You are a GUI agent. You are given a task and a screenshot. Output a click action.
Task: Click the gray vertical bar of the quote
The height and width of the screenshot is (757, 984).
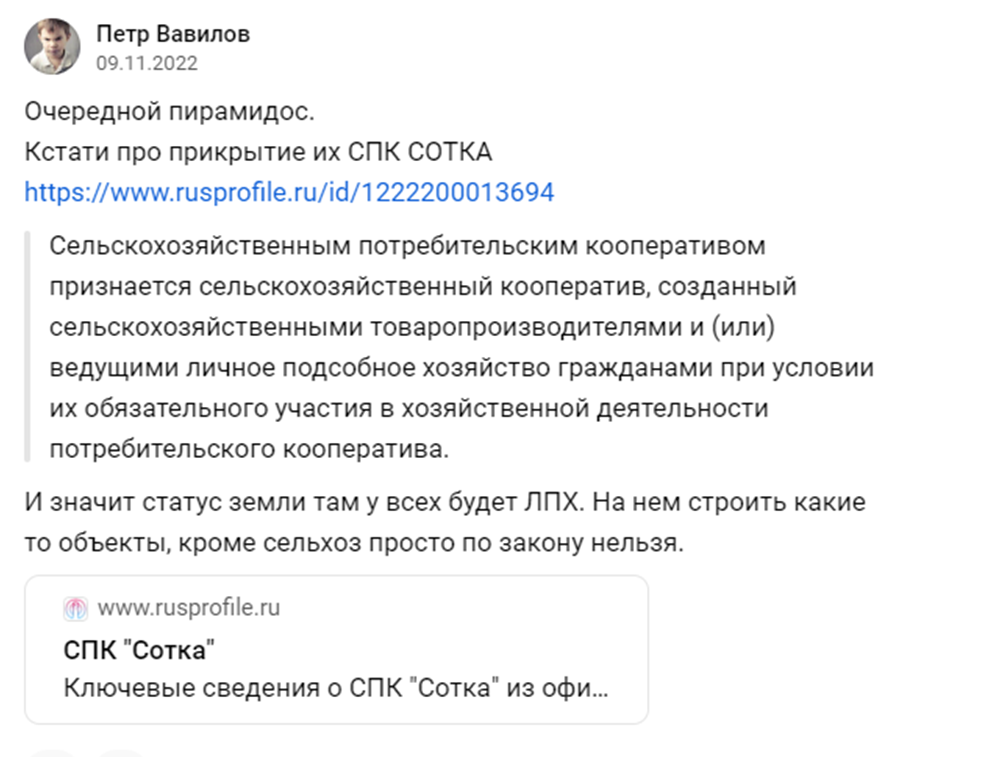tap(29, 347)
